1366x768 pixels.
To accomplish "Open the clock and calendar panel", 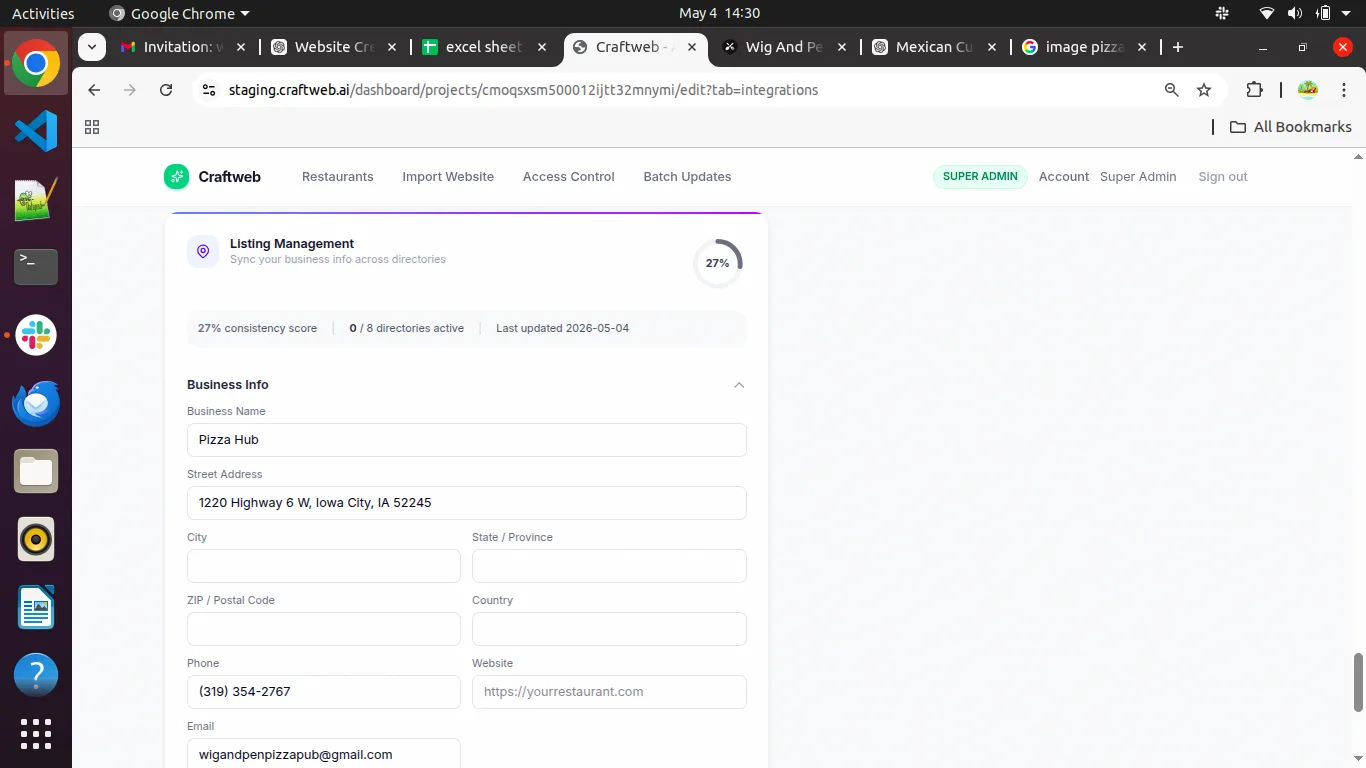I will click(x=719, y=14).
